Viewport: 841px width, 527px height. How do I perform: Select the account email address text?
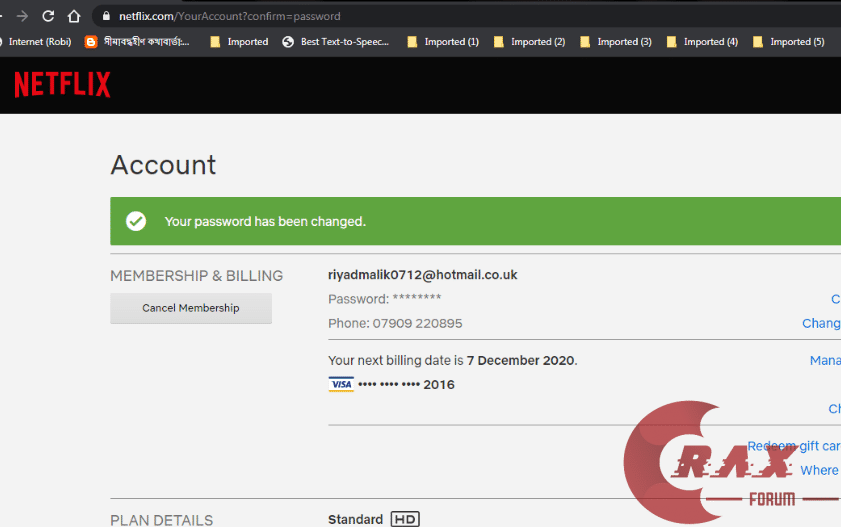[x=423, y=275]
